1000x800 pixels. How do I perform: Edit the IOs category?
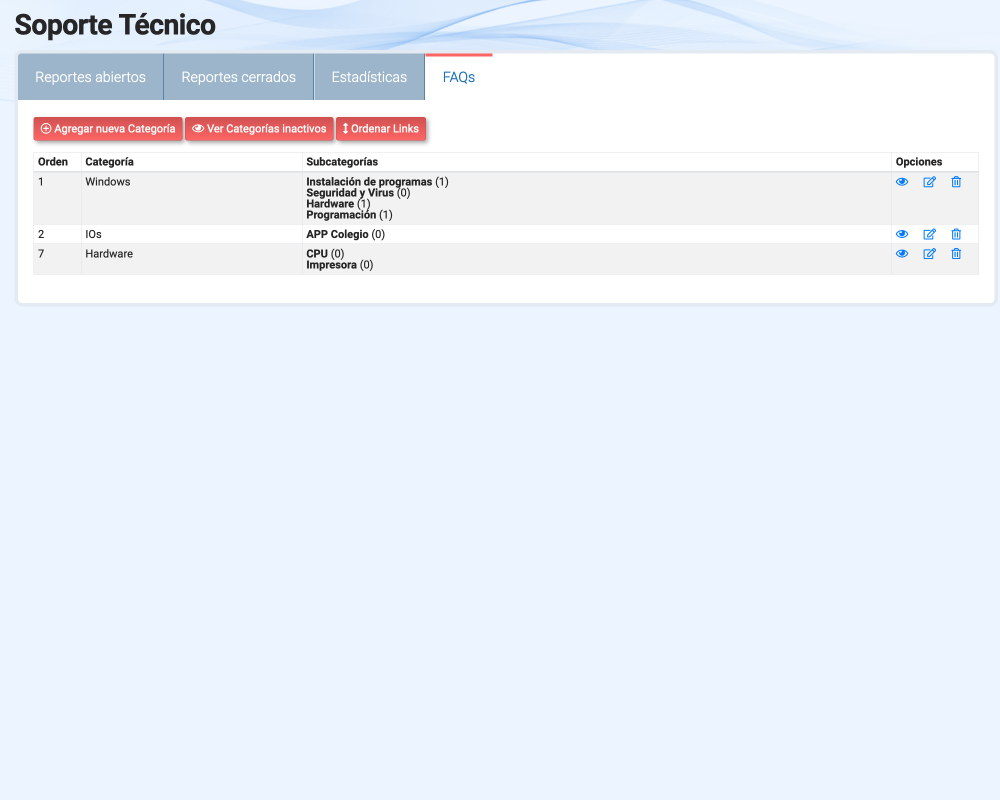coord(929,234)
